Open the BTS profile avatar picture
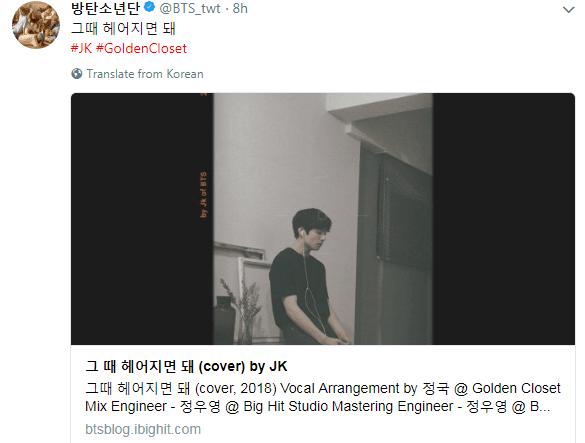Viewport: 585px width, 443px height. point(36,25)
